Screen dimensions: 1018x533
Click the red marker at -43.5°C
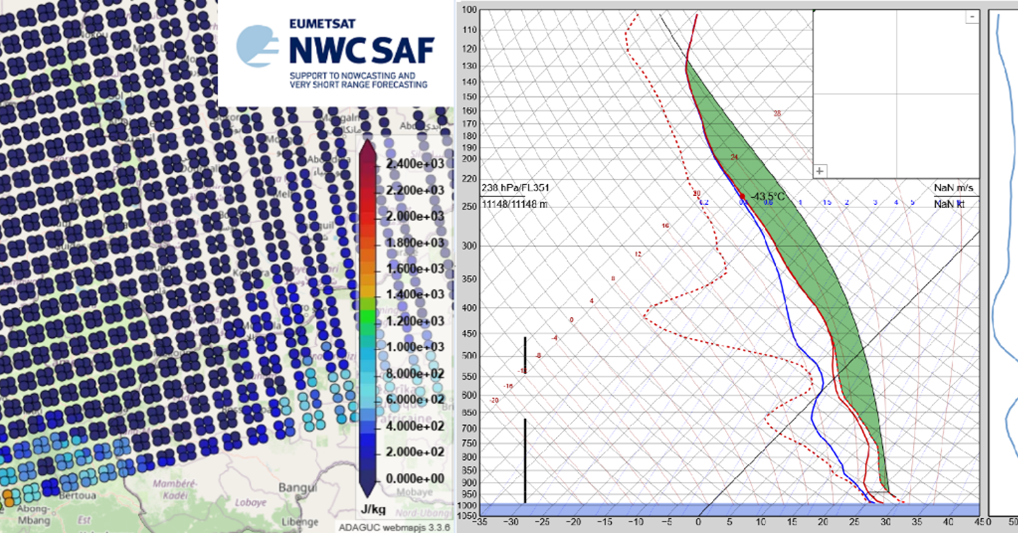[744, 197]
